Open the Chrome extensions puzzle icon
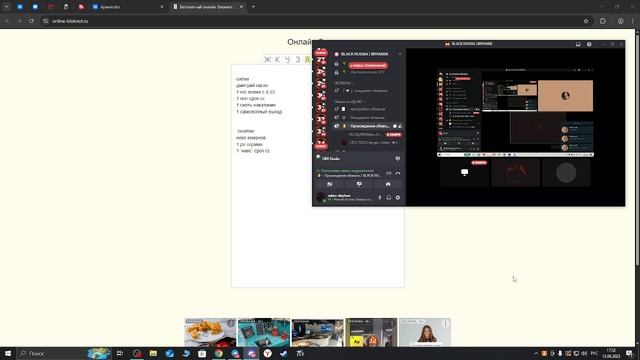 tap(603, 21)
